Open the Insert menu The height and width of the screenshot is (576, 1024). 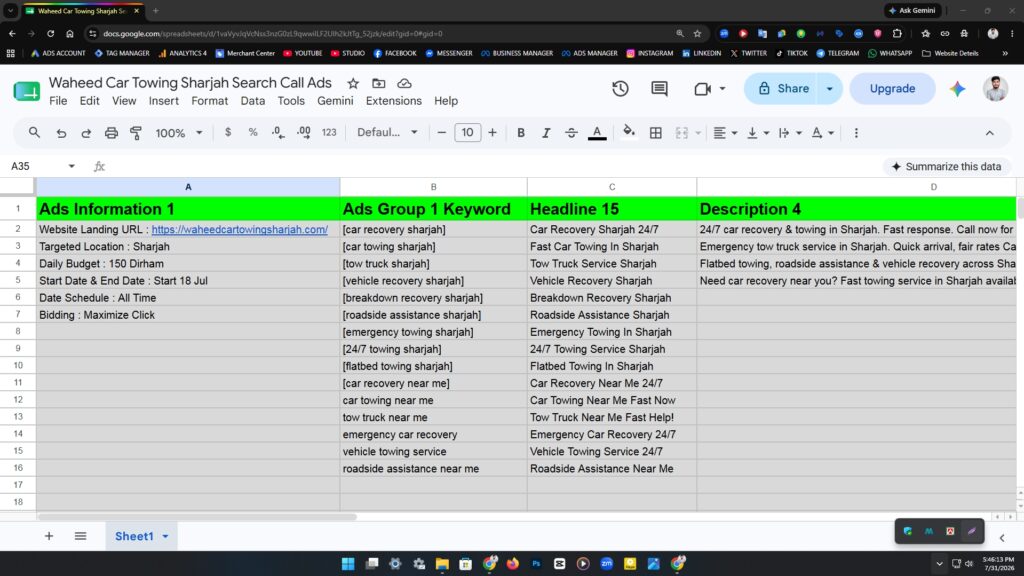pos(163,101)
